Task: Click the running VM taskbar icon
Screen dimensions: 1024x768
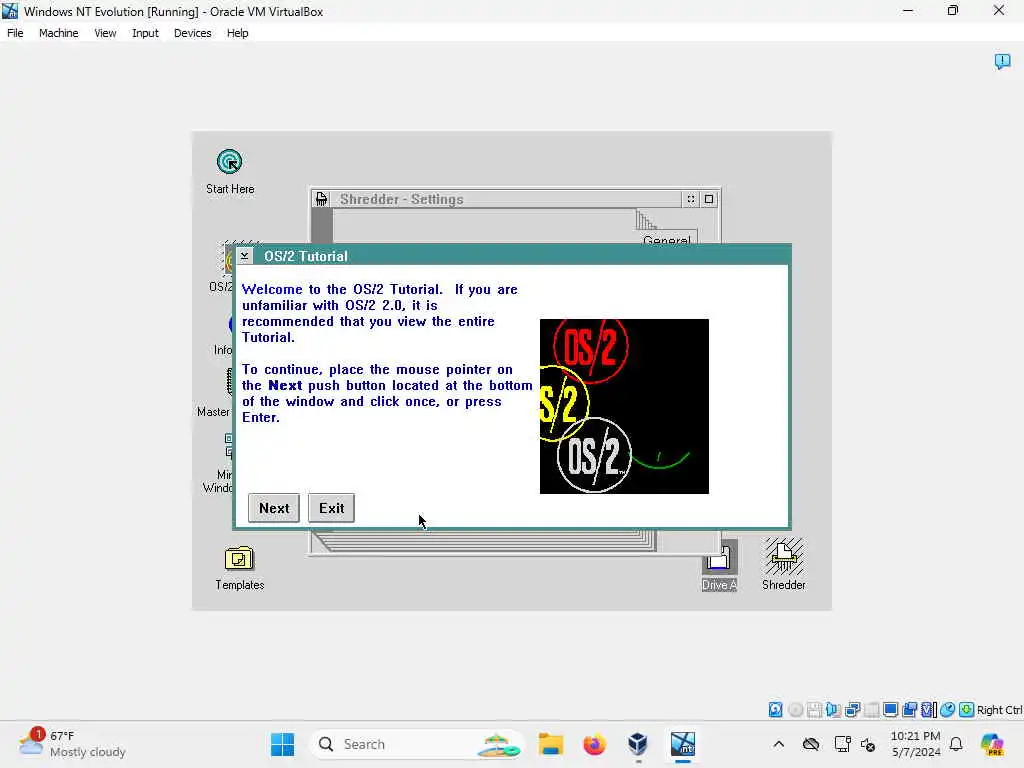Action: pyautogui.click(x=682, y=744)
